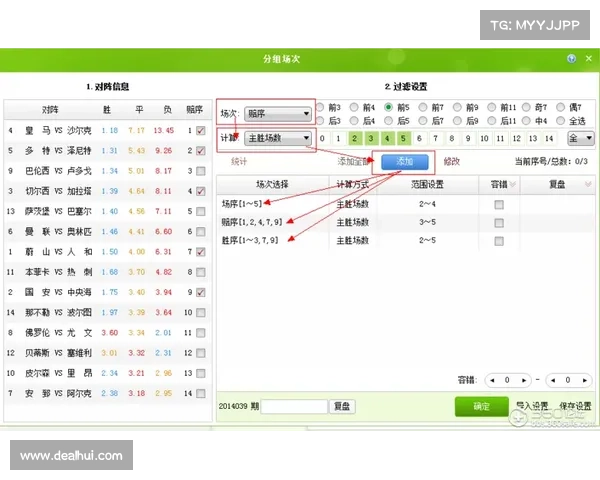Screen dimensions: 600x480
Task: Tick 容错 checkbox for 场序[1~5] row
Action: (x=499, y=203)
